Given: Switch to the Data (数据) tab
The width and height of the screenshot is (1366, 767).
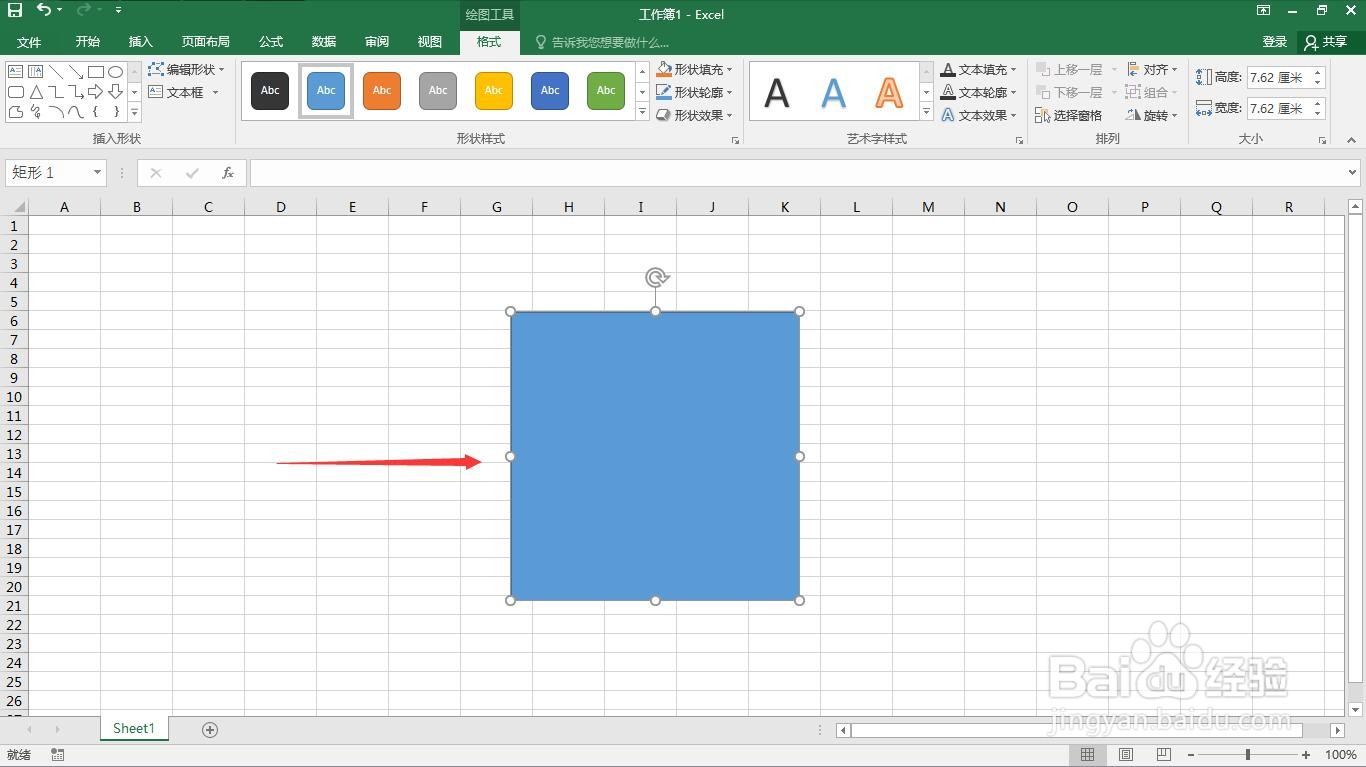Looking at the screenshot, I should point(324,42).
